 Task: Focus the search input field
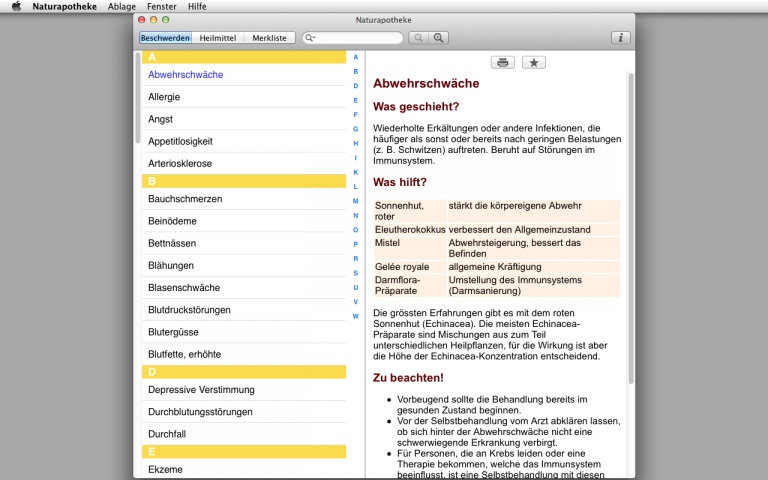(353, 38)
